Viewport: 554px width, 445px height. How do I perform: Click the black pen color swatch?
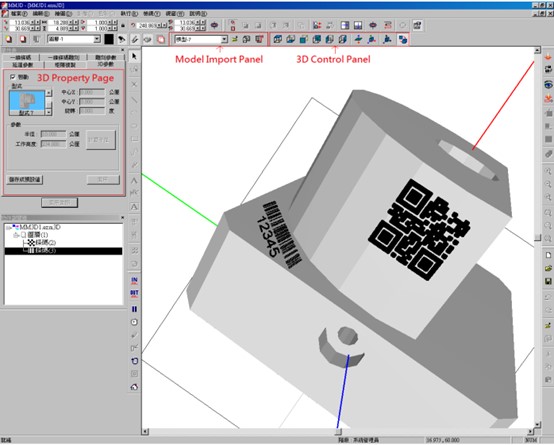tap(109, 39)
